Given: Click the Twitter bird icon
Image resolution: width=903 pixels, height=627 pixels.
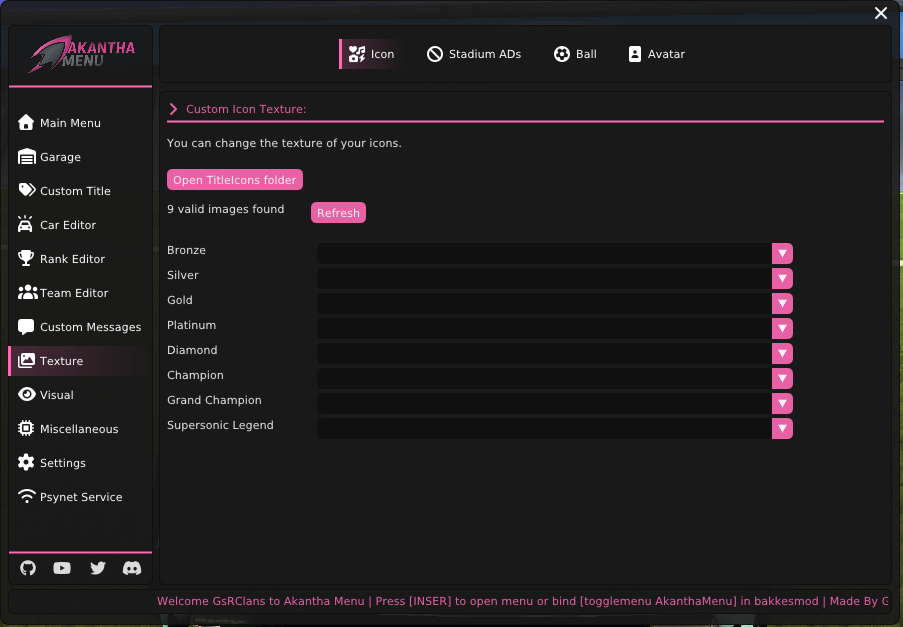Looking at the screenshot, I should pyautogui.click(x=97, y=568).
